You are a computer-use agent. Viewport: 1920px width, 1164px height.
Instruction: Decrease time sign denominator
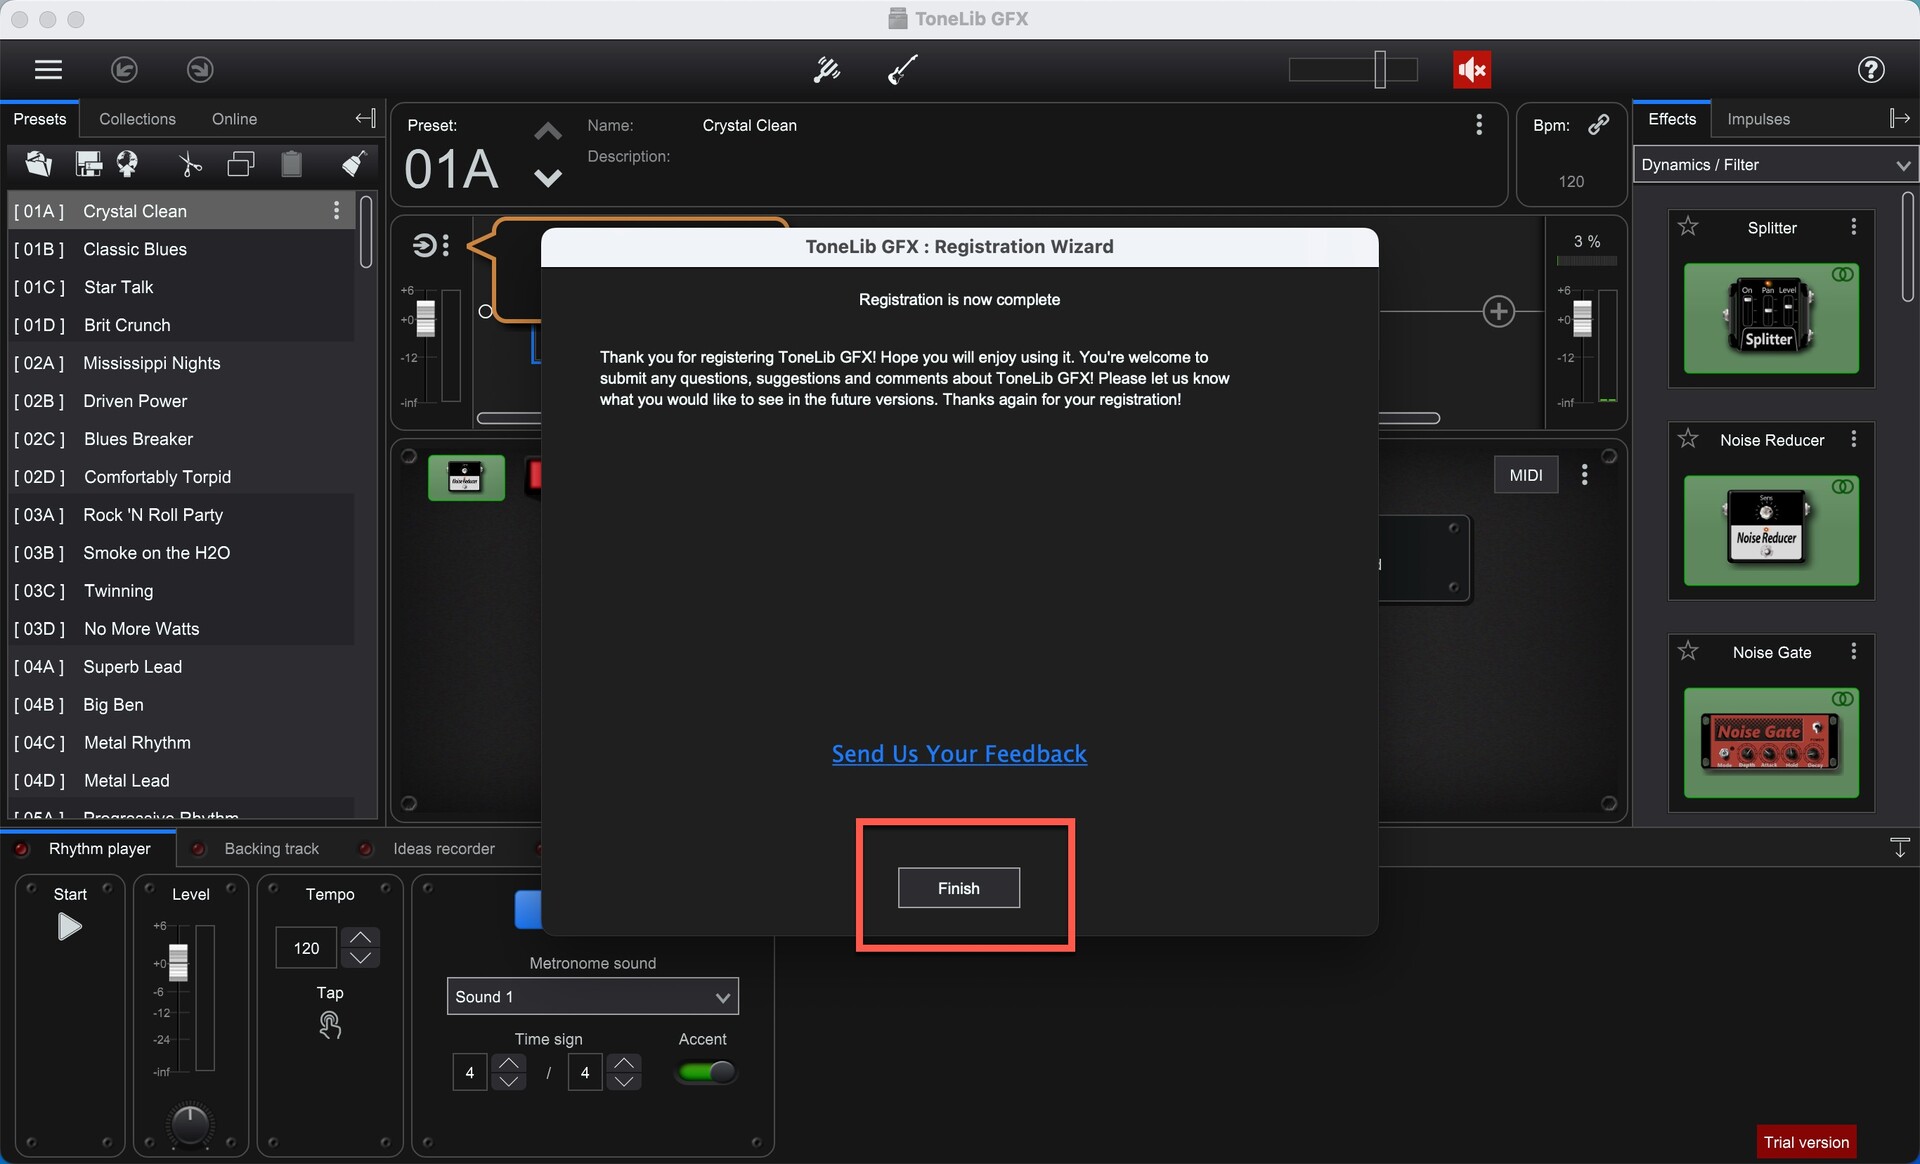(624, 1082)
